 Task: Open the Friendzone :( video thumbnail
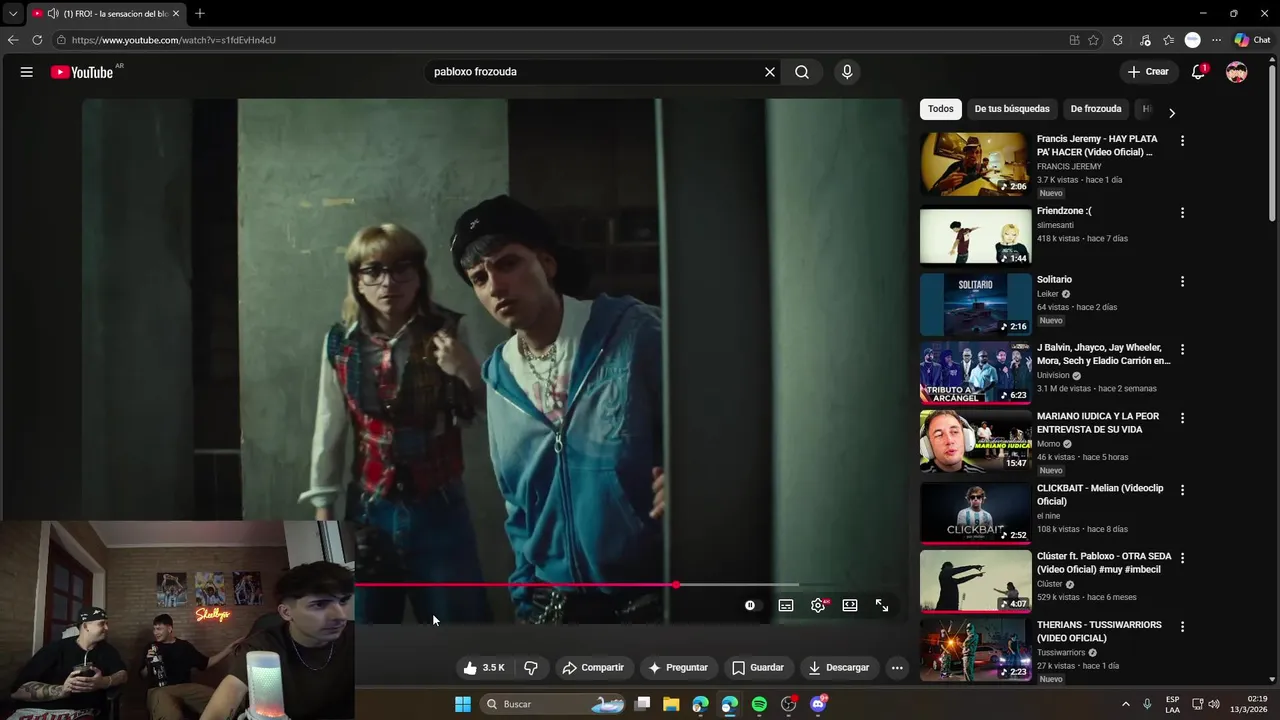coord(975,235)
